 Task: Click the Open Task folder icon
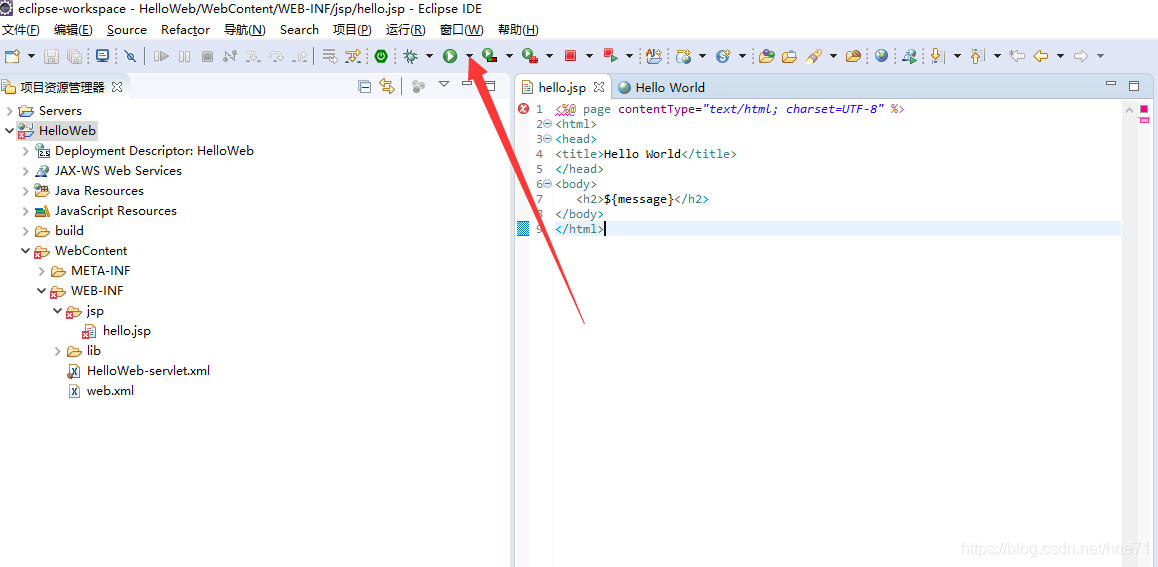(x=789, y=55)
